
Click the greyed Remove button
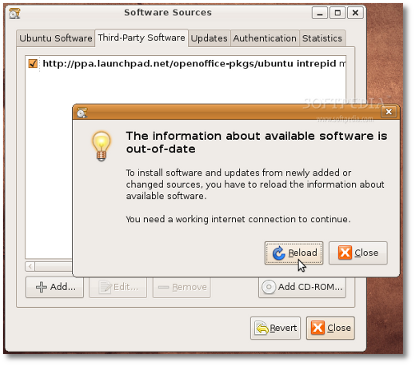click(x=182, y=287)
